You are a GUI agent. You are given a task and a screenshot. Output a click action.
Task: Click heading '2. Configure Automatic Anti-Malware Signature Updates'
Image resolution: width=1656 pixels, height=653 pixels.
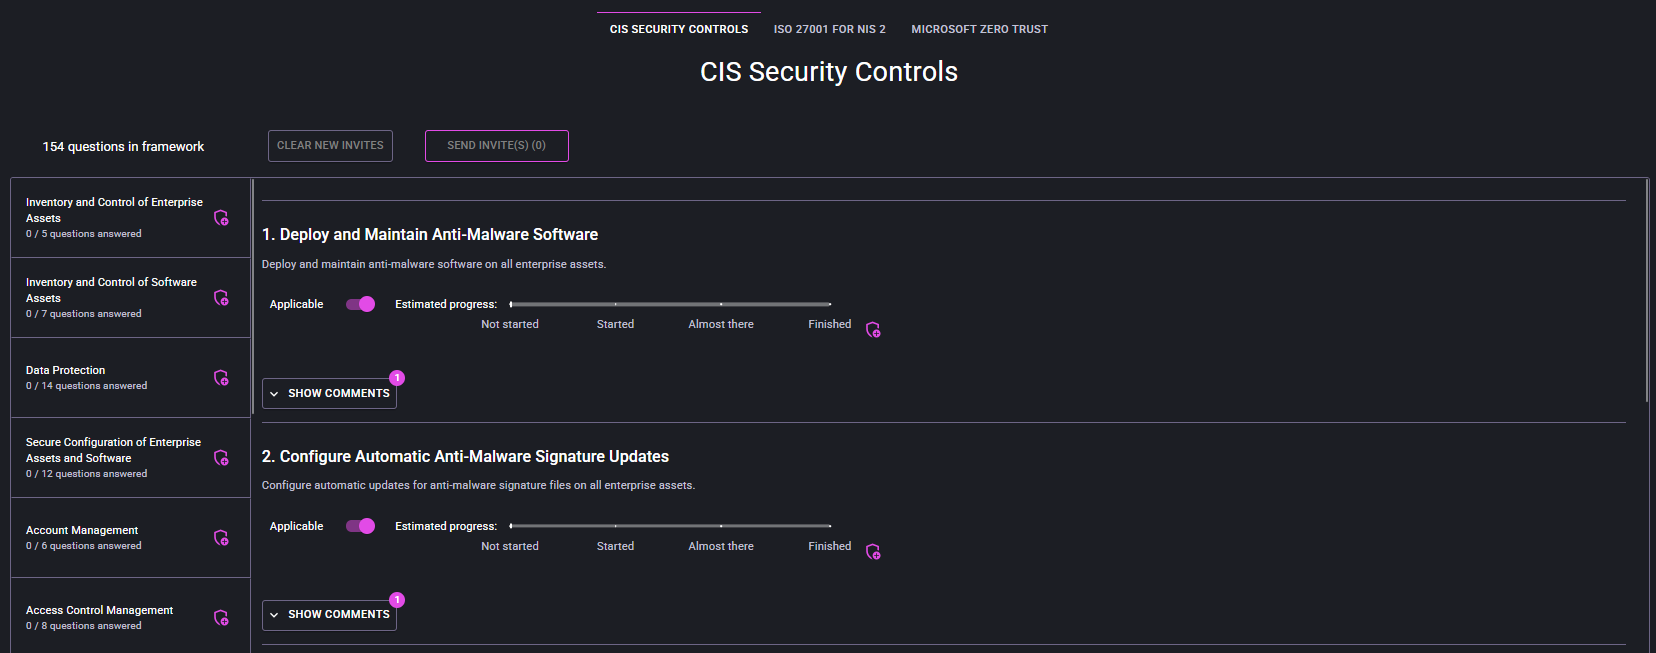(x=465, y=456)
